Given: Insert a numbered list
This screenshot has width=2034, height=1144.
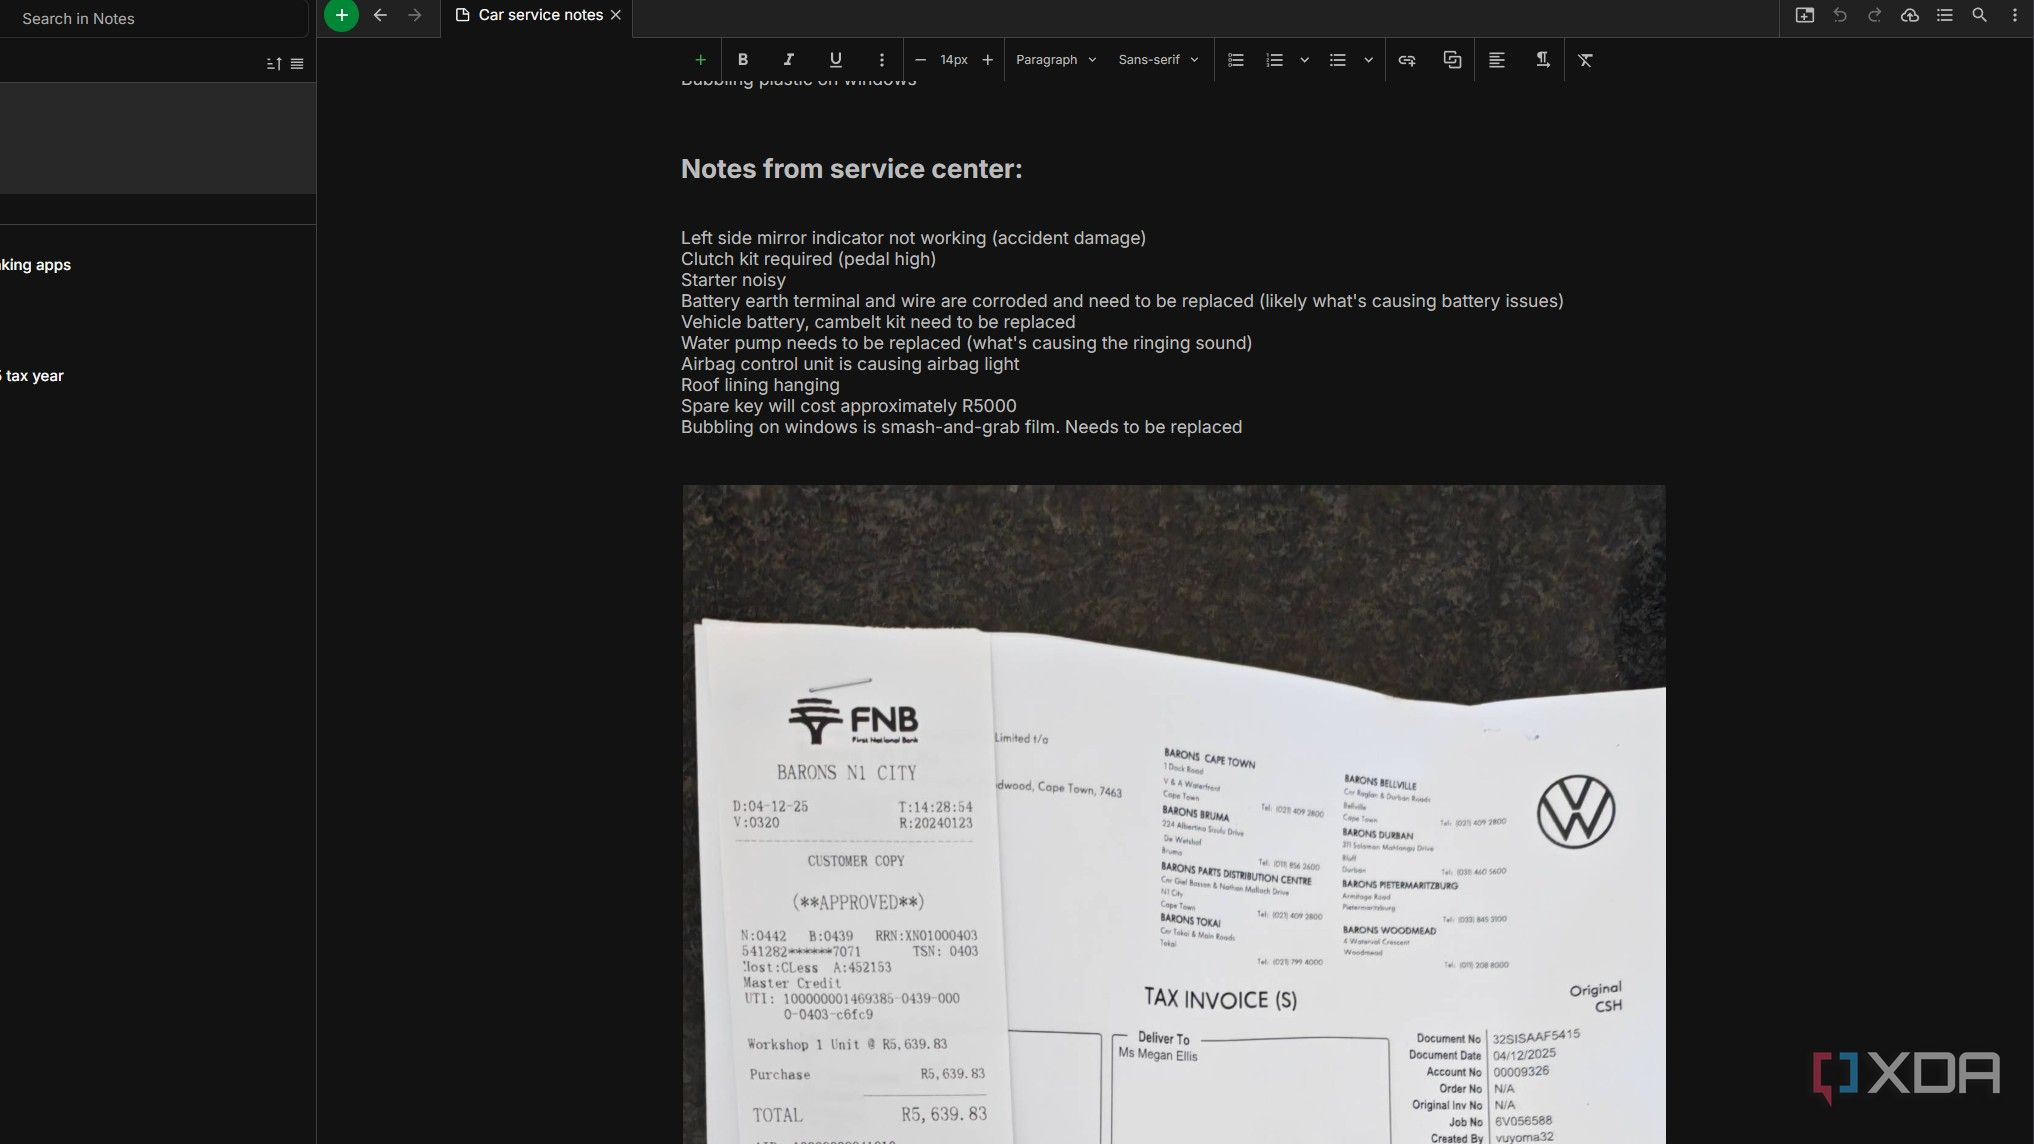Looking at the screenshot, I should pyautogui.click(x=1274, y=60).
